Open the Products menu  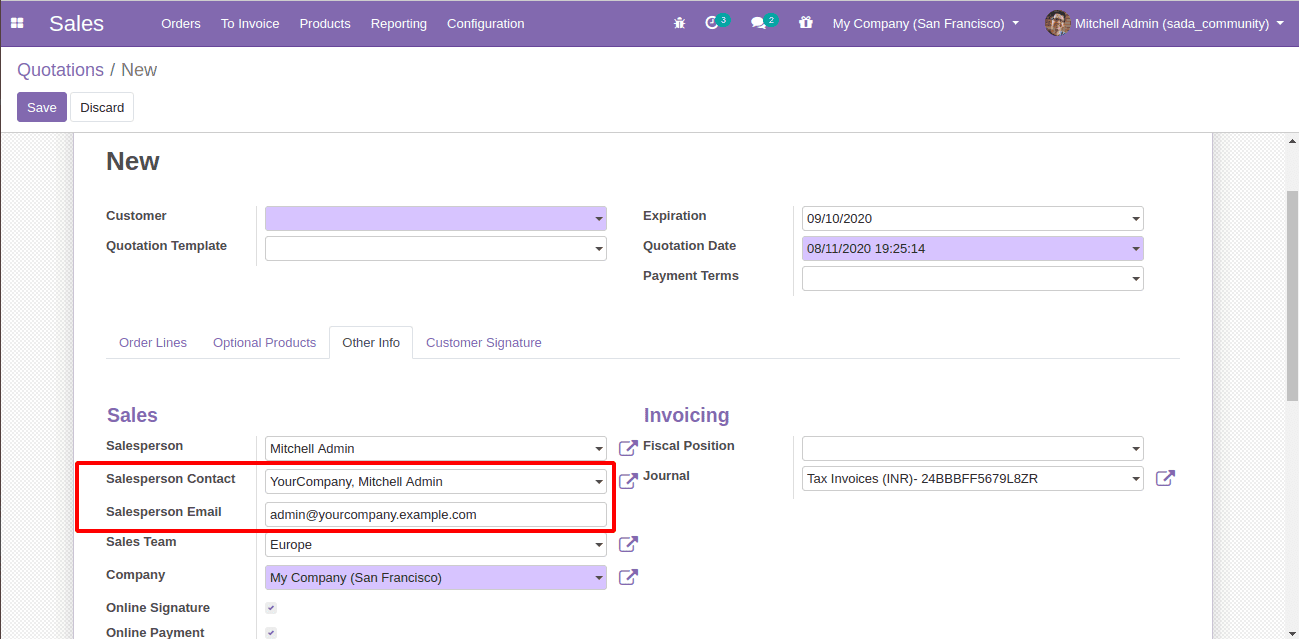tap(325, 23)
